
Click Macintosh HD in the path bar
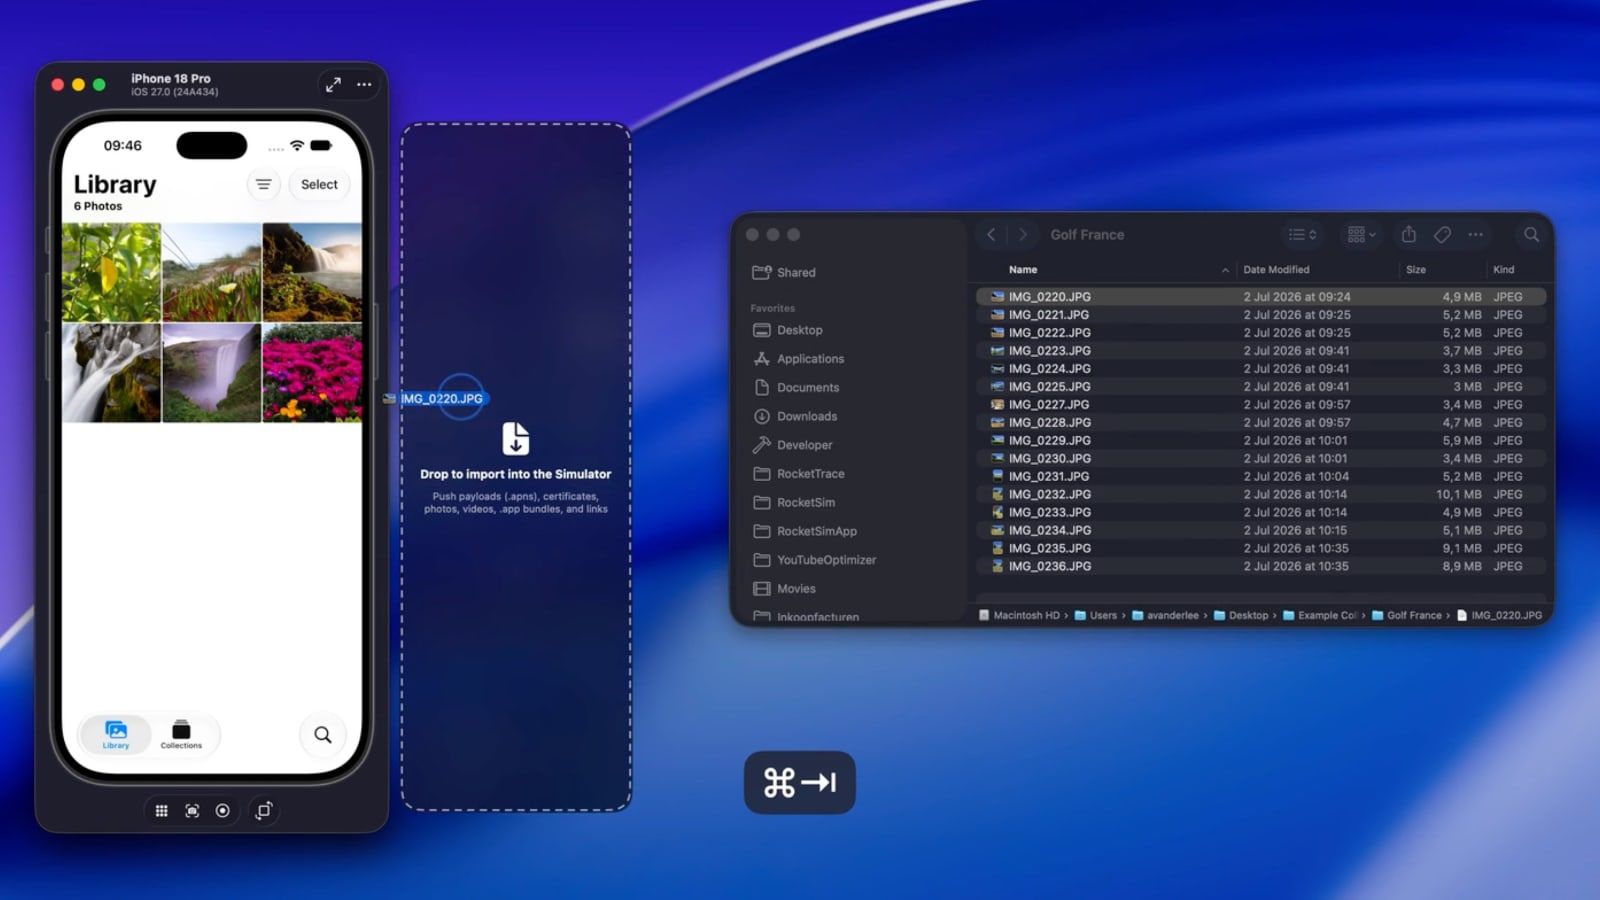click(1018, 616)
